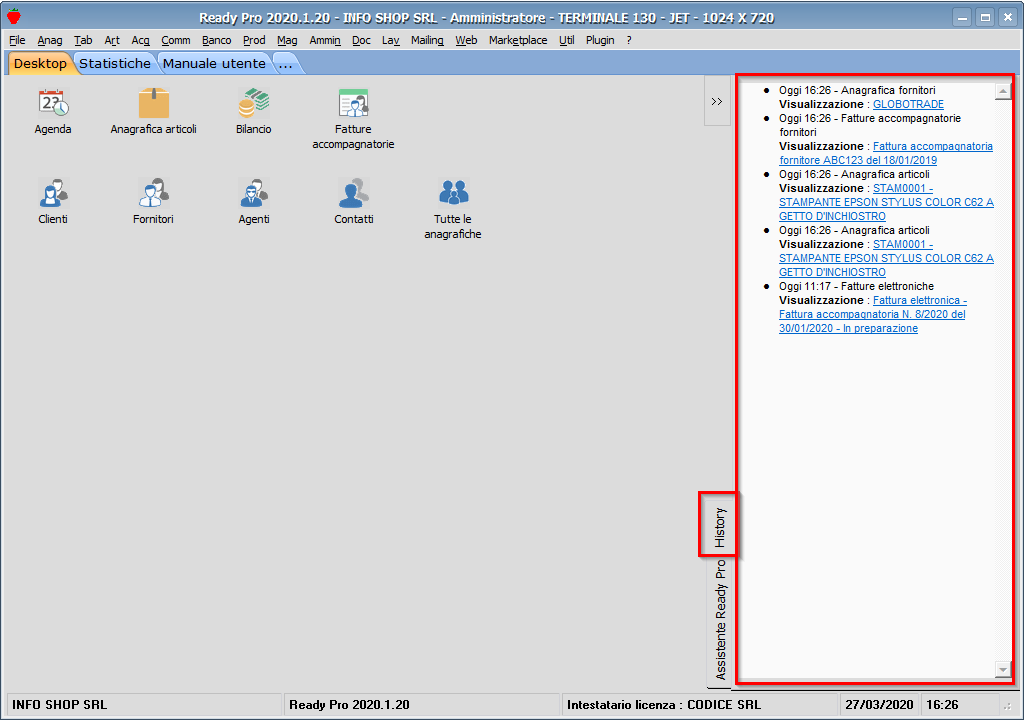Open the Mailing menu

pyautogui.click(x=427, y=40)
